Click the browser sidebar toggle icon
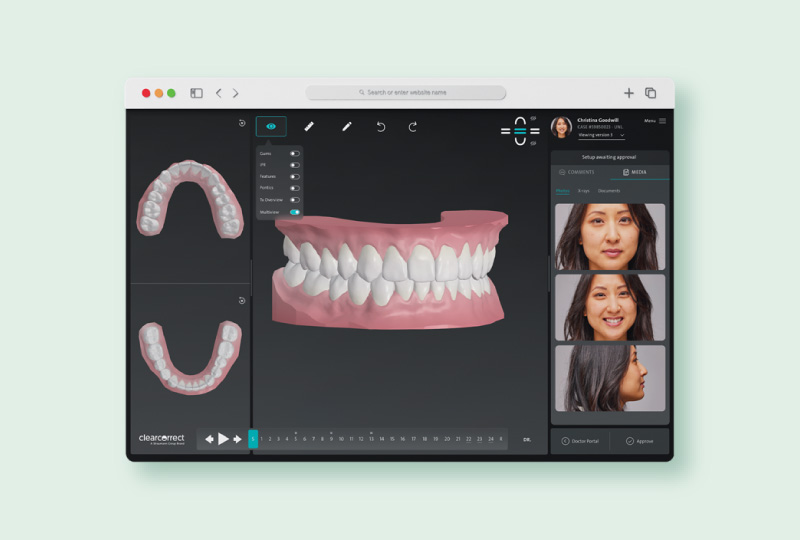The width and height of the screenshot is (800, 540). [196, 93]
